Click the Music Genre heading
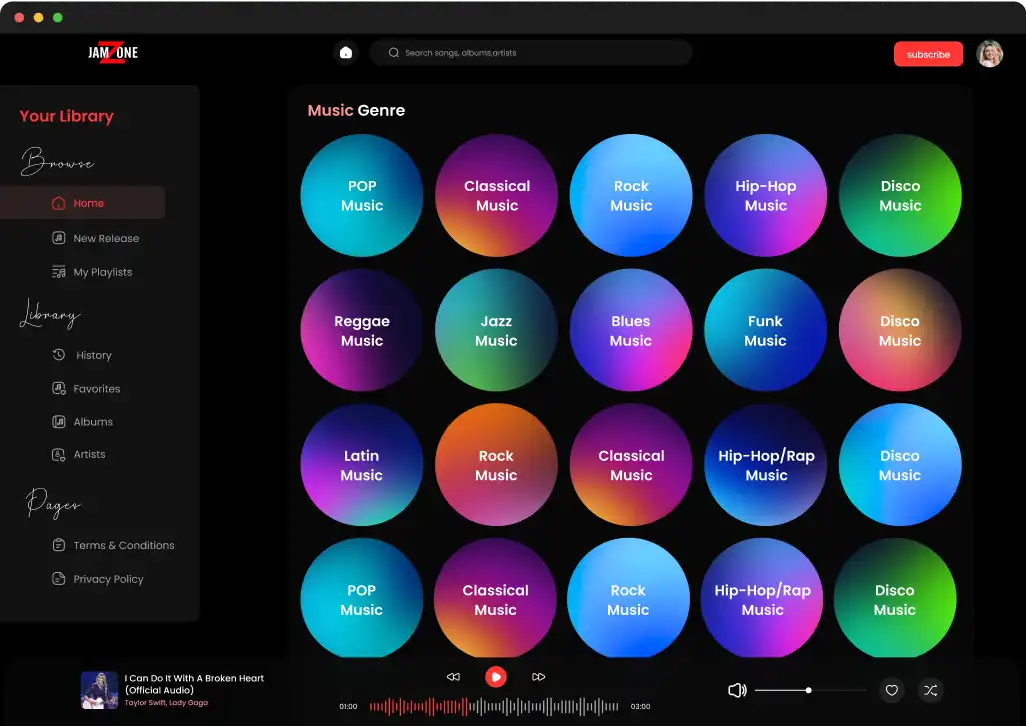Screen dimensions: 1026x726 pyautogui.click(x=356, y=111)
